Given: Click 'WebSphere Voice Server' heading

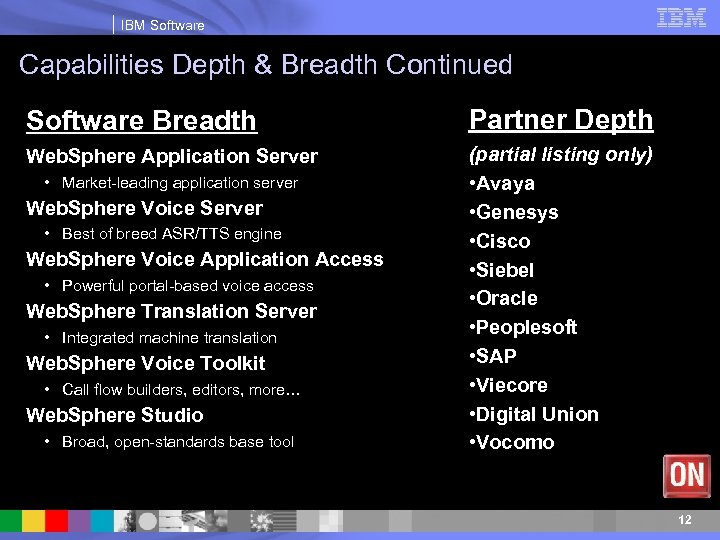Looking at the screenshot, I should 145,208.
